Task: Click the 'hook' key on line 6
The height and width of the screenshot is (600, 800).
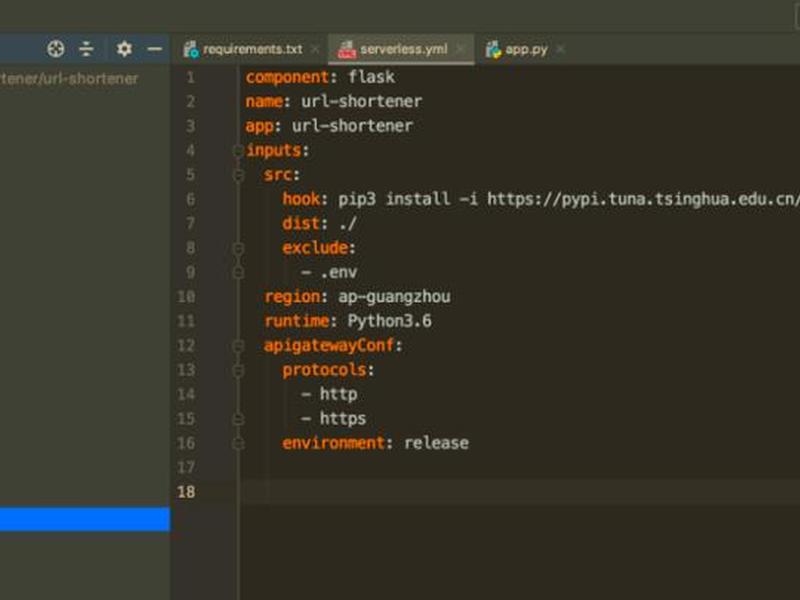Action: [301, 199]
